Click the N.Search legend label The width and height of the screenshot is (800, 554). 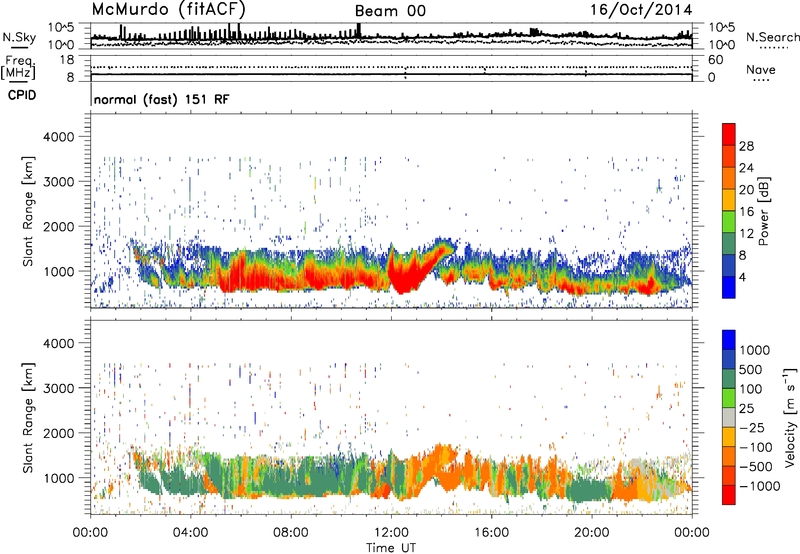click(x=772, y=37)
